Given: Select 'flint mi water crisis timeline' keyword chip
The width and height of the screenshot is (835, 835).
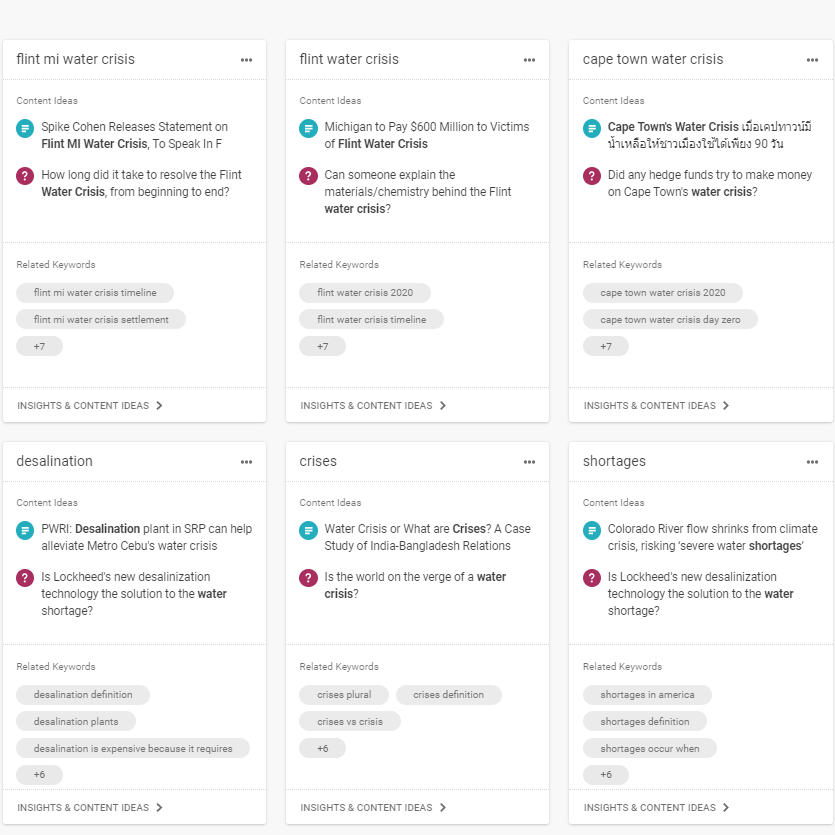Looking at the screenshot, I should pyautogui.click(x=95, y=293).
